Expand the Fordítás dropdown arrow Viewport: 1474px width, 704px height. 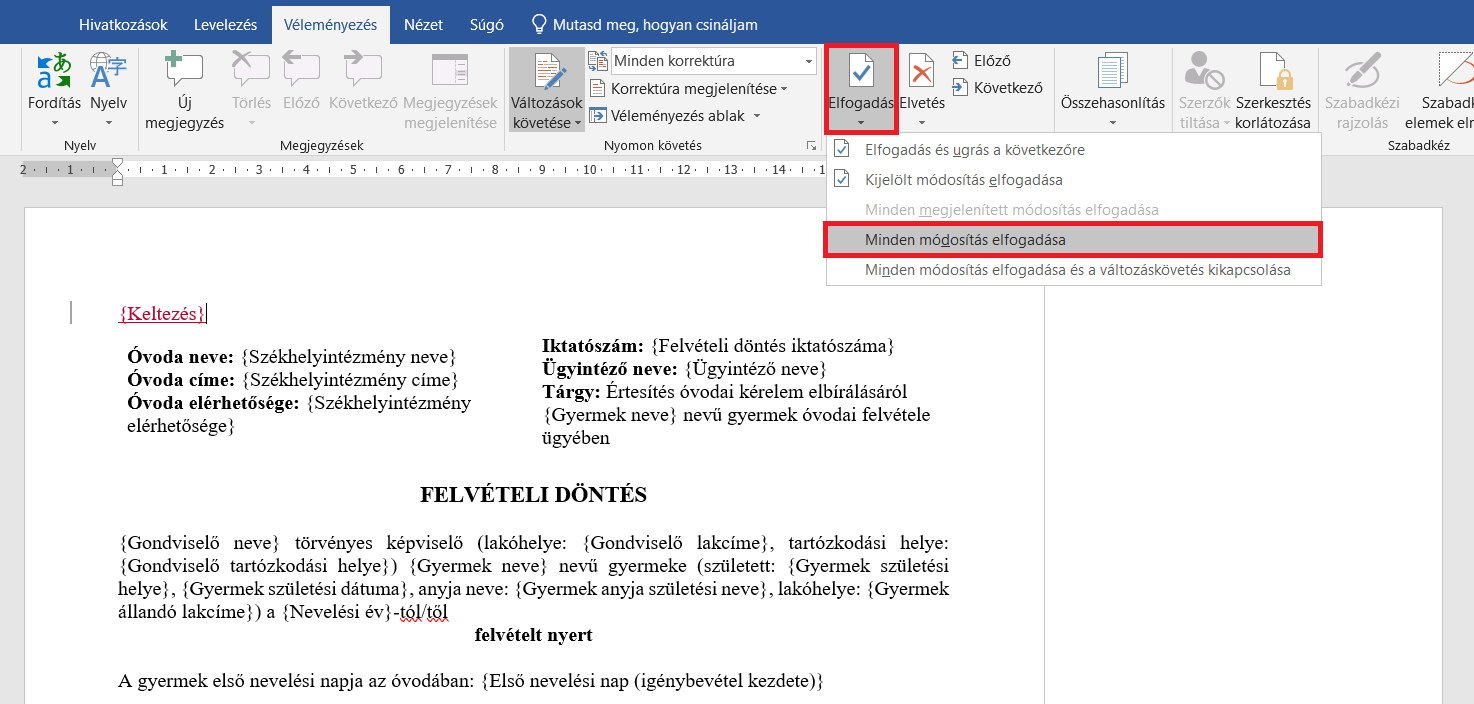(54, 123)
